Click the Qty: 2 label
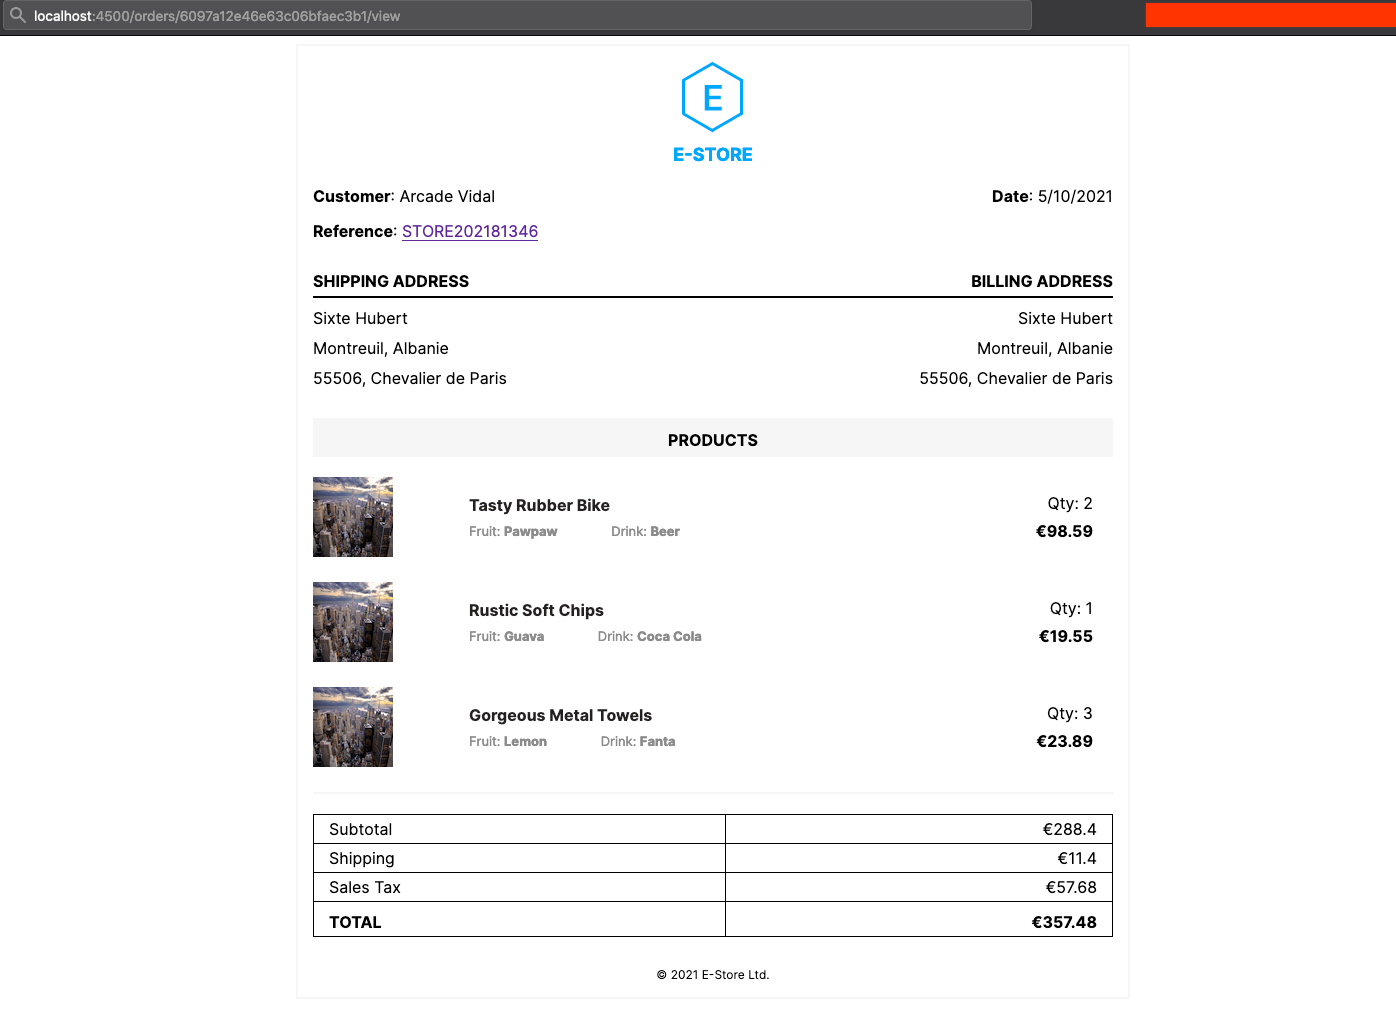This screenshot has width=1396, height=1018. [x=1070, y=503]
